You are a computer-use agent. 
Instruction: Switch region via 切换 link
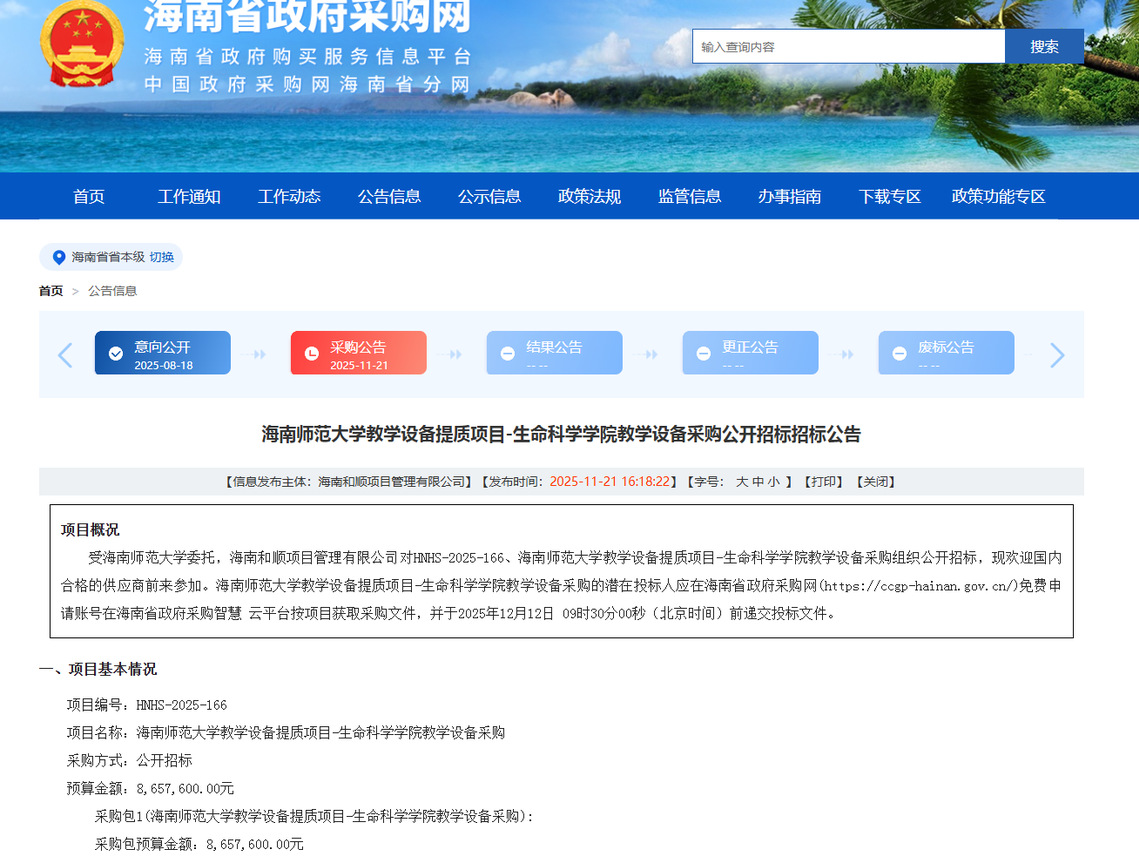pos(161,257)
